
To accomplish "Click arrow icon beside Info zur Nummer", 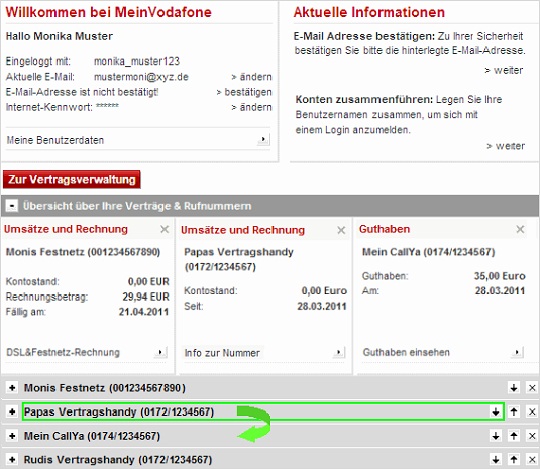I will 339,352.
